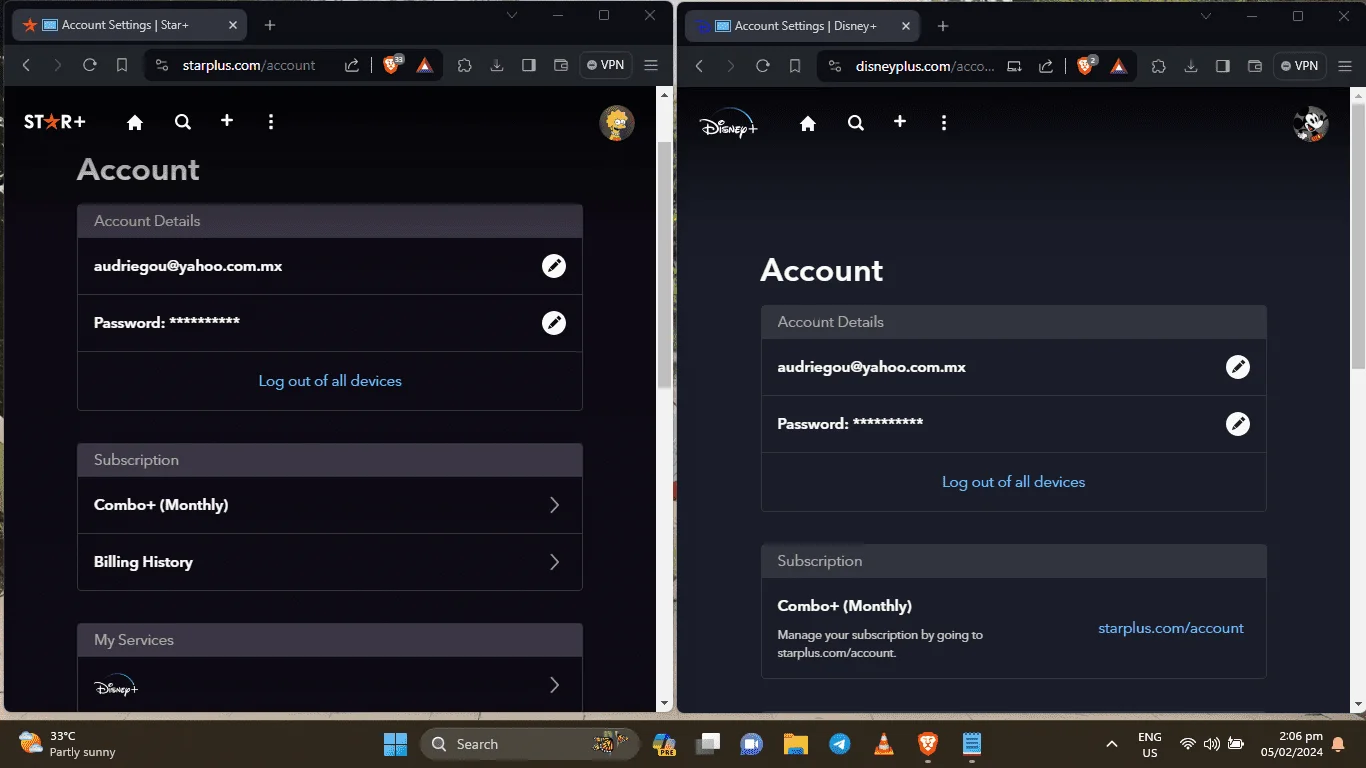The width and height of the screenshot is (1366, 768).
Task: Click Disney+ window scrollbar down arrow
Action: tap(1357, 704)
